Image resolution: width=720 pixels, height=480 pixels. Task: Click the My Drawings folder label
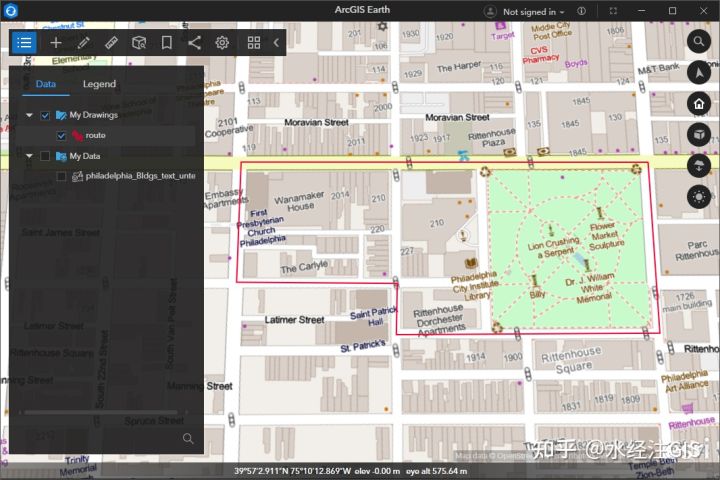tap(94, 115)
